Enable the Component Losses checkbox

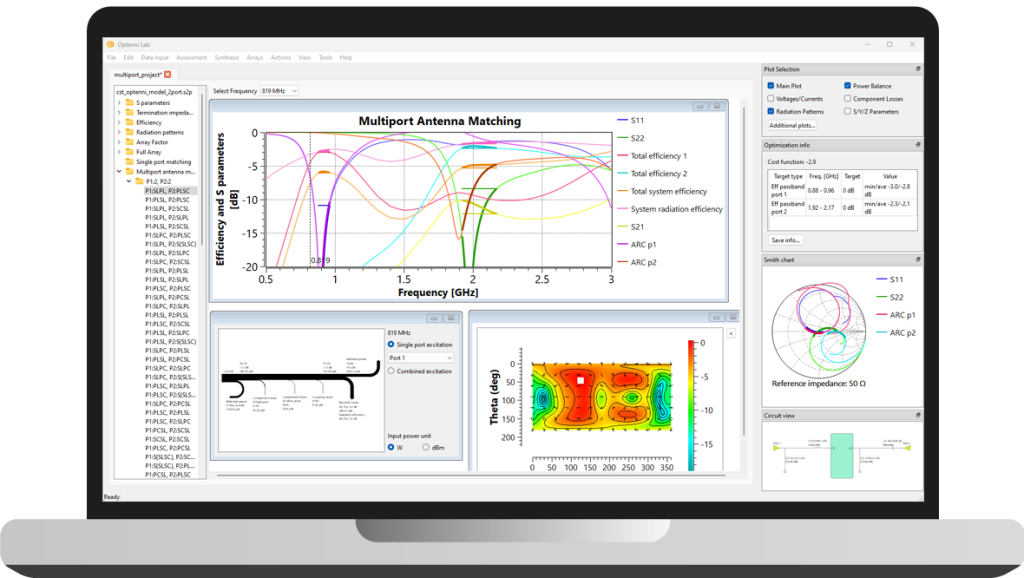[847, 99]
